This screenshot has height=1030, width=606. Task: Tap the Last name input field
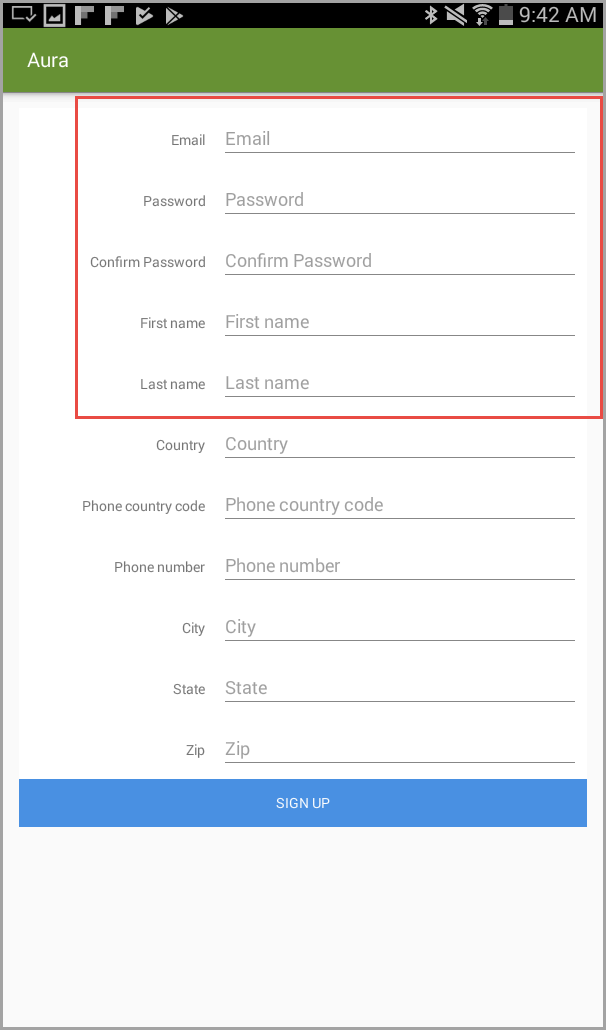(399, 384)
